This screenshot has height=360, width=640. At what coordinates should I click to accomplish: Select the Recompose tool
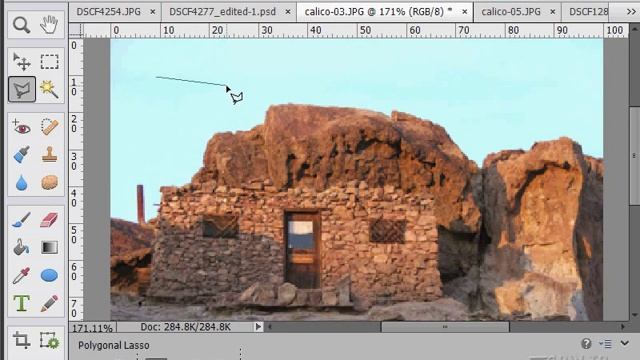click(49, 340)
